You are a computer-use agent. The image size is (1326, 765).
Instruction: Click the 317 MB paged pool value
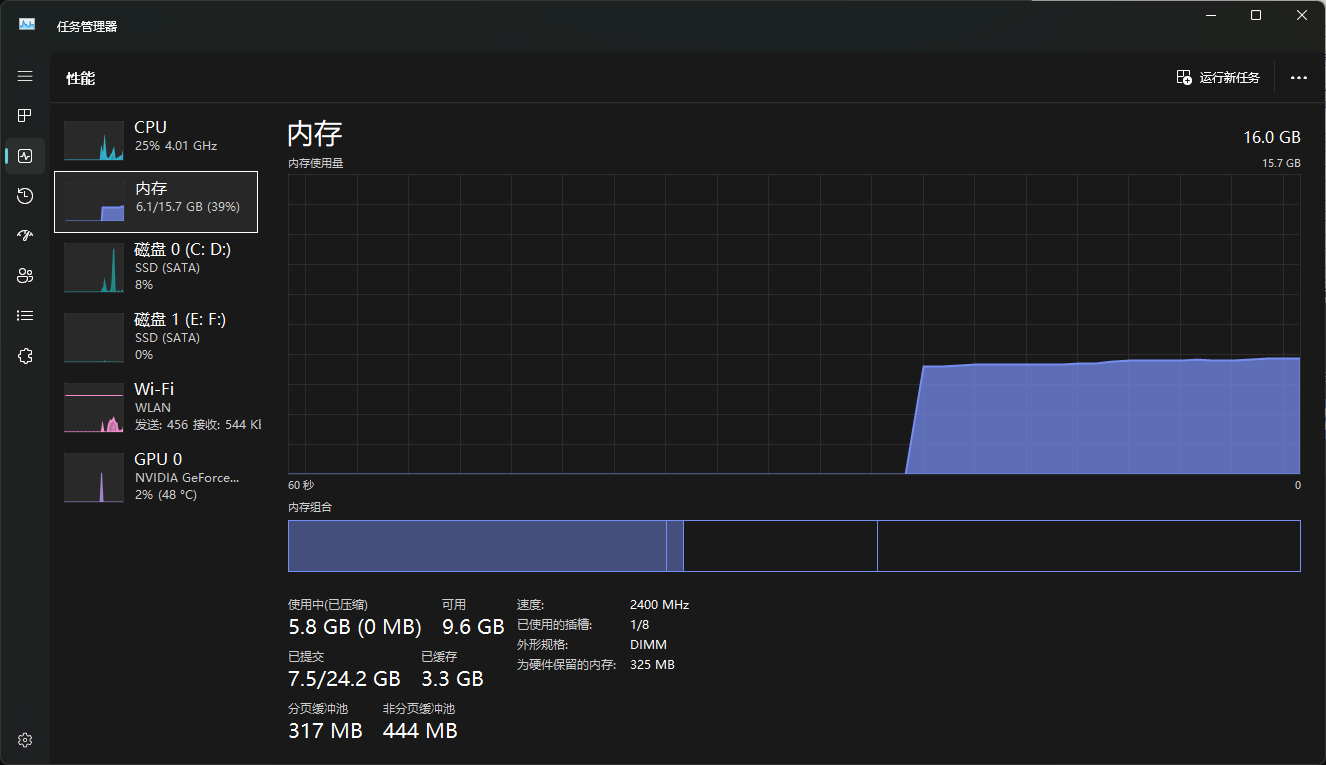tap(325, 731)
